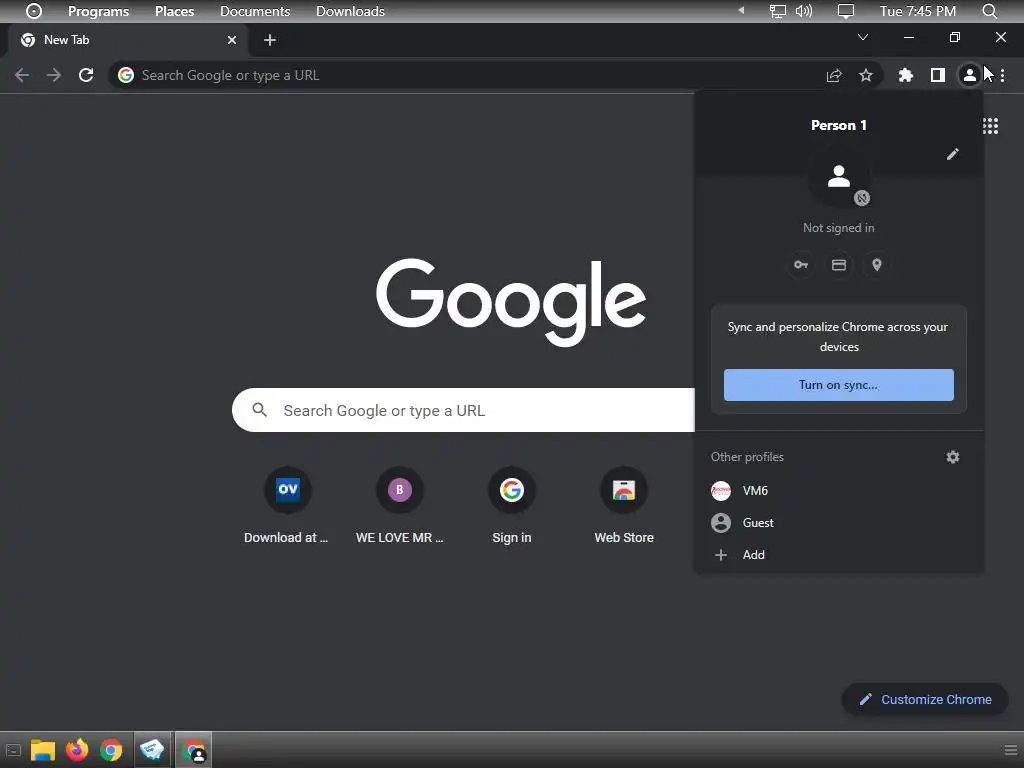Image resolution: width=1024 pixels, height=768 pixels.
Task: Open payment methods card icon
Action: (x=839, y=264)
